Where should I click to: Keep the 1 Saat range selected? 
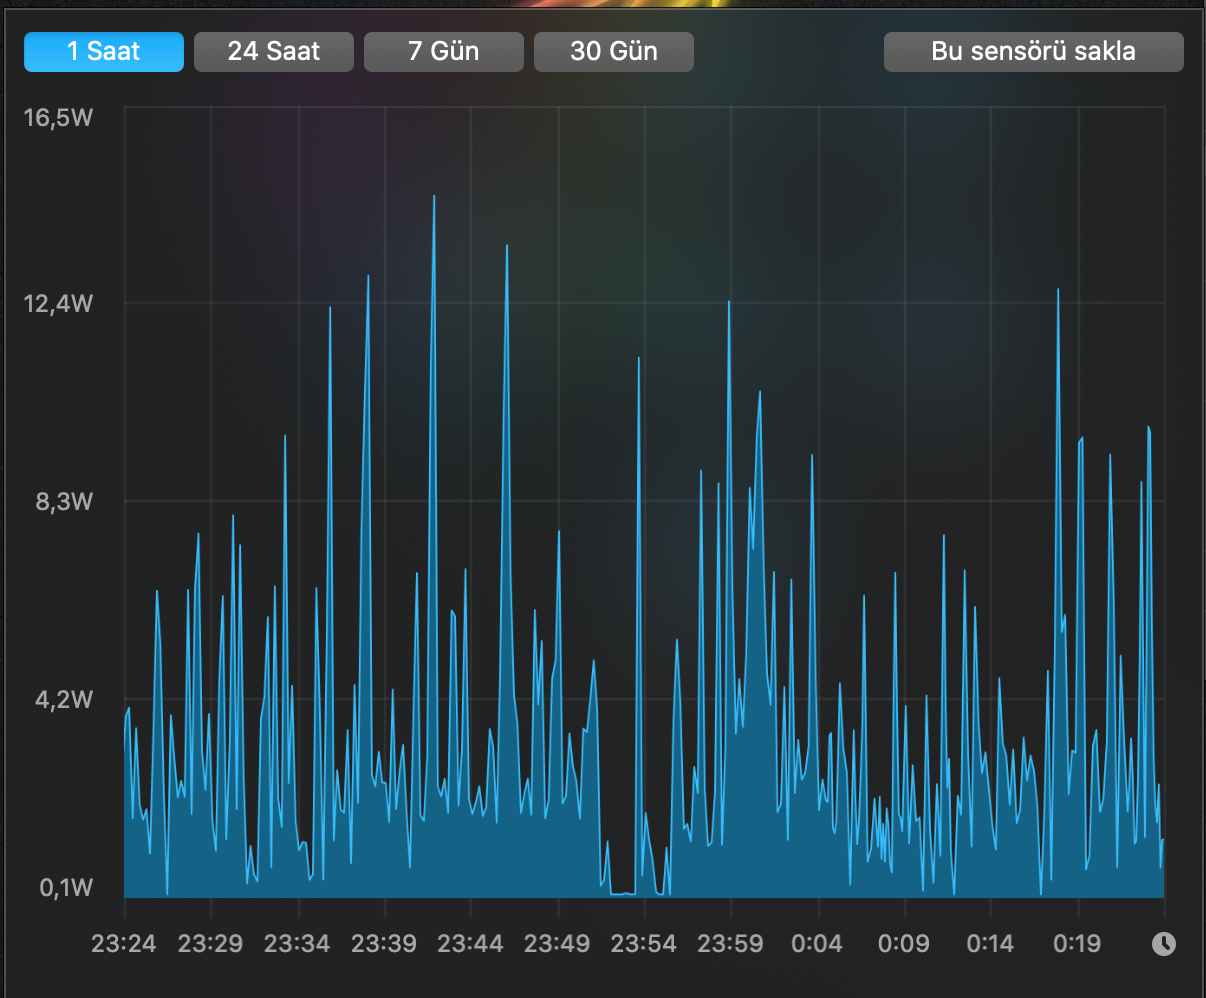(x=103, y=51)
